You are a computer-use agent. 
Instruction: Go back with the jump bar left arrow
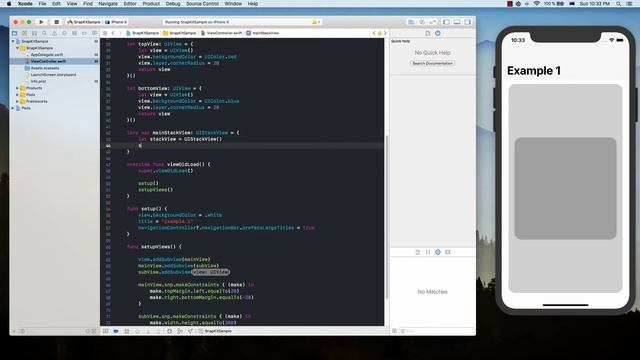(113, 33)
